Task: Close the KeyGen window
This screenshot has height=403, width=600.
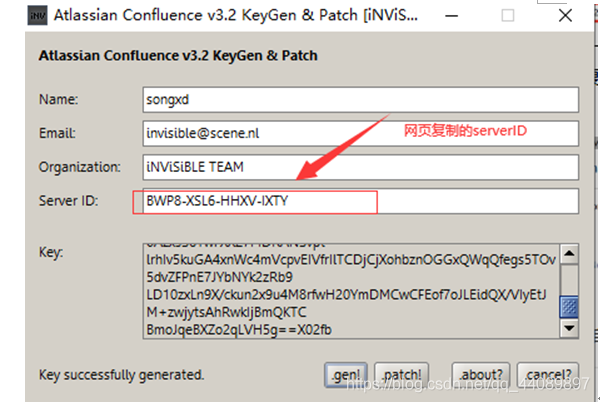Action: [x=565, y=16]
